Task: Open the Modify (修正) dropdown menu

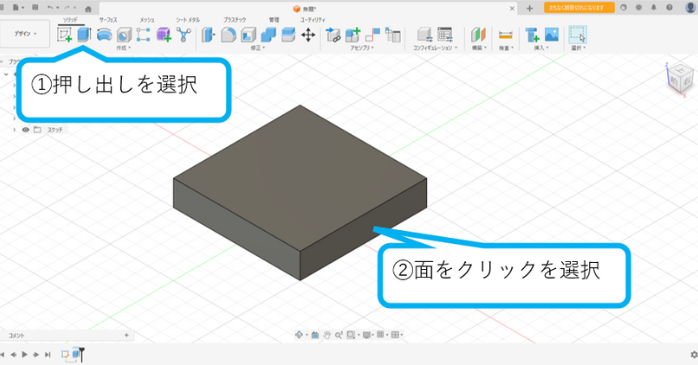Action: tap(258, 48)
